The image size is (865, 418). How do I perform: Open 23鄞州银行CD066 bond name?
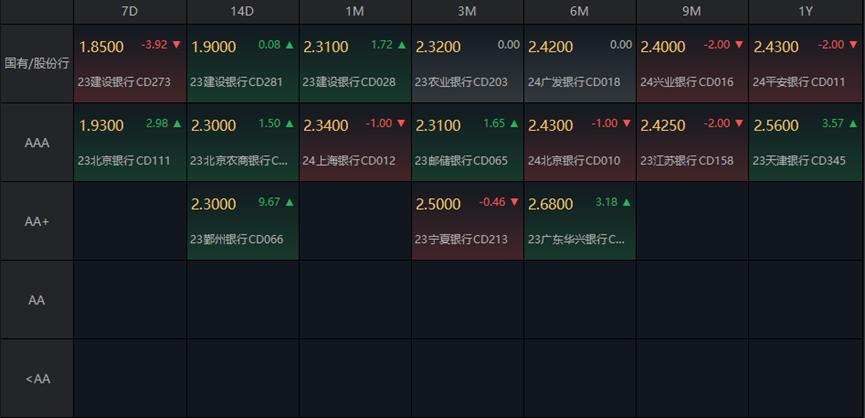[237, 240]
